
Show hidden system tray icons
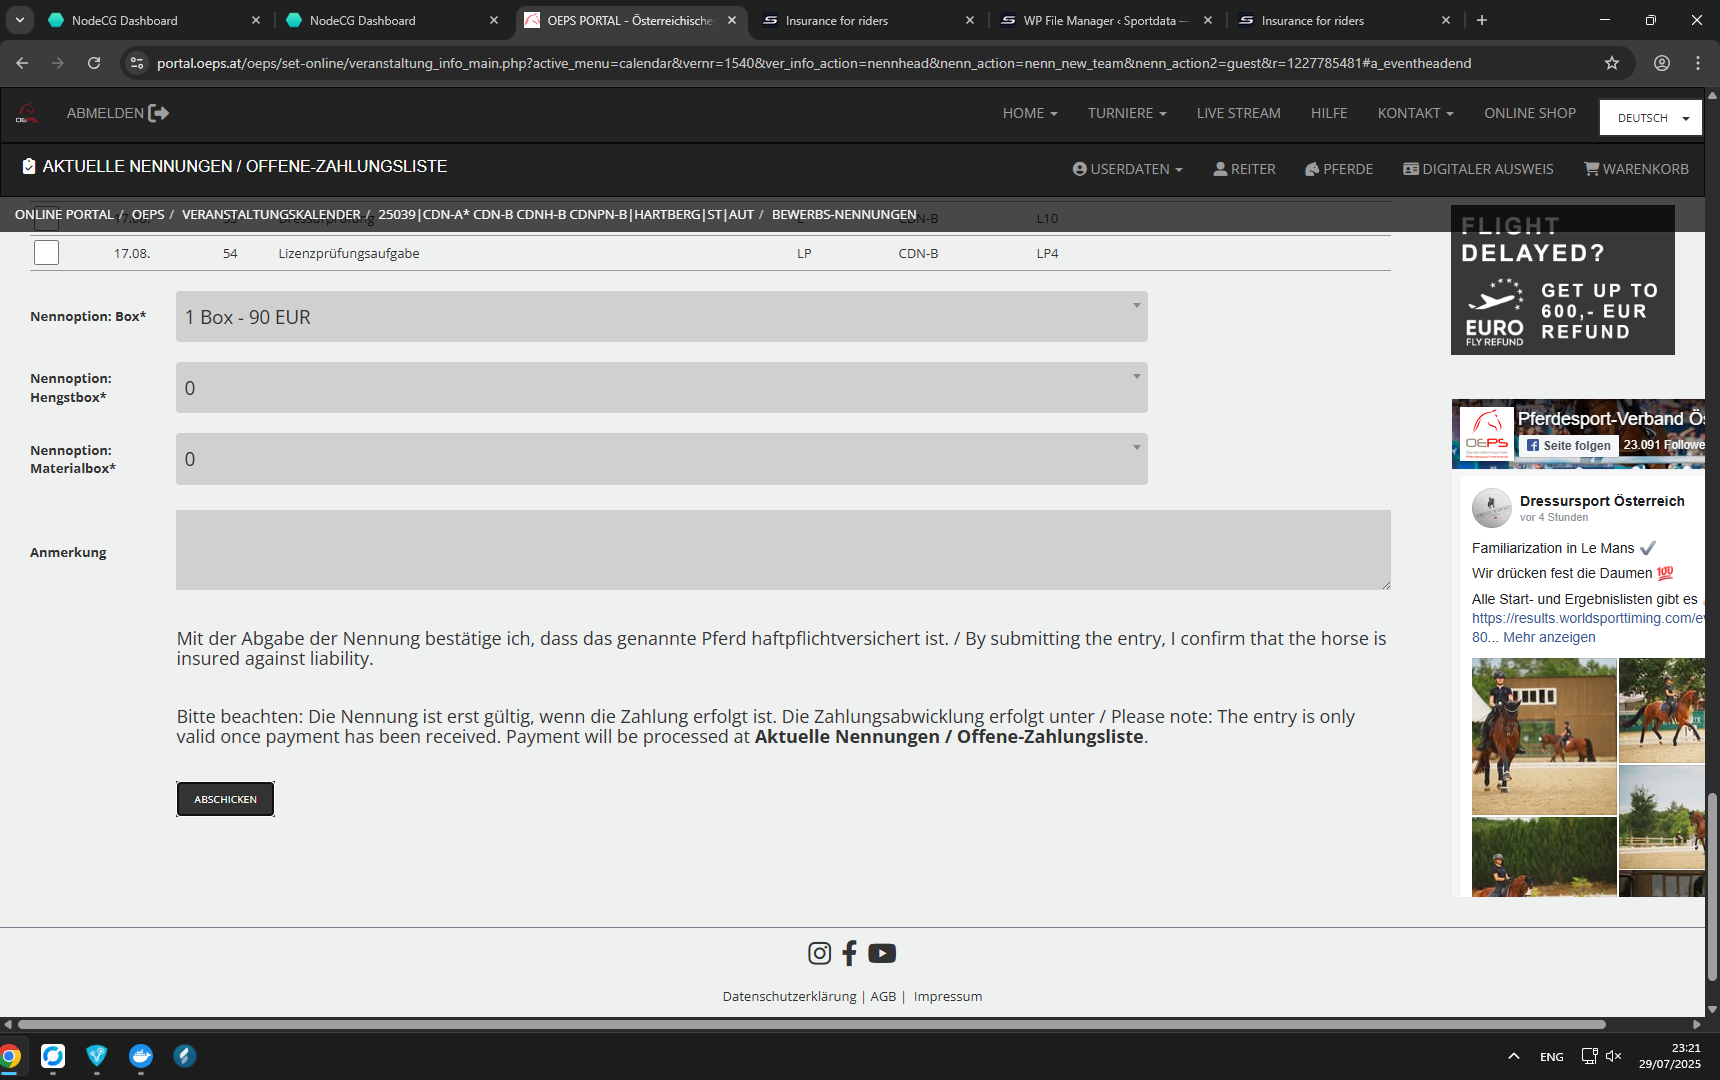1514,1056
